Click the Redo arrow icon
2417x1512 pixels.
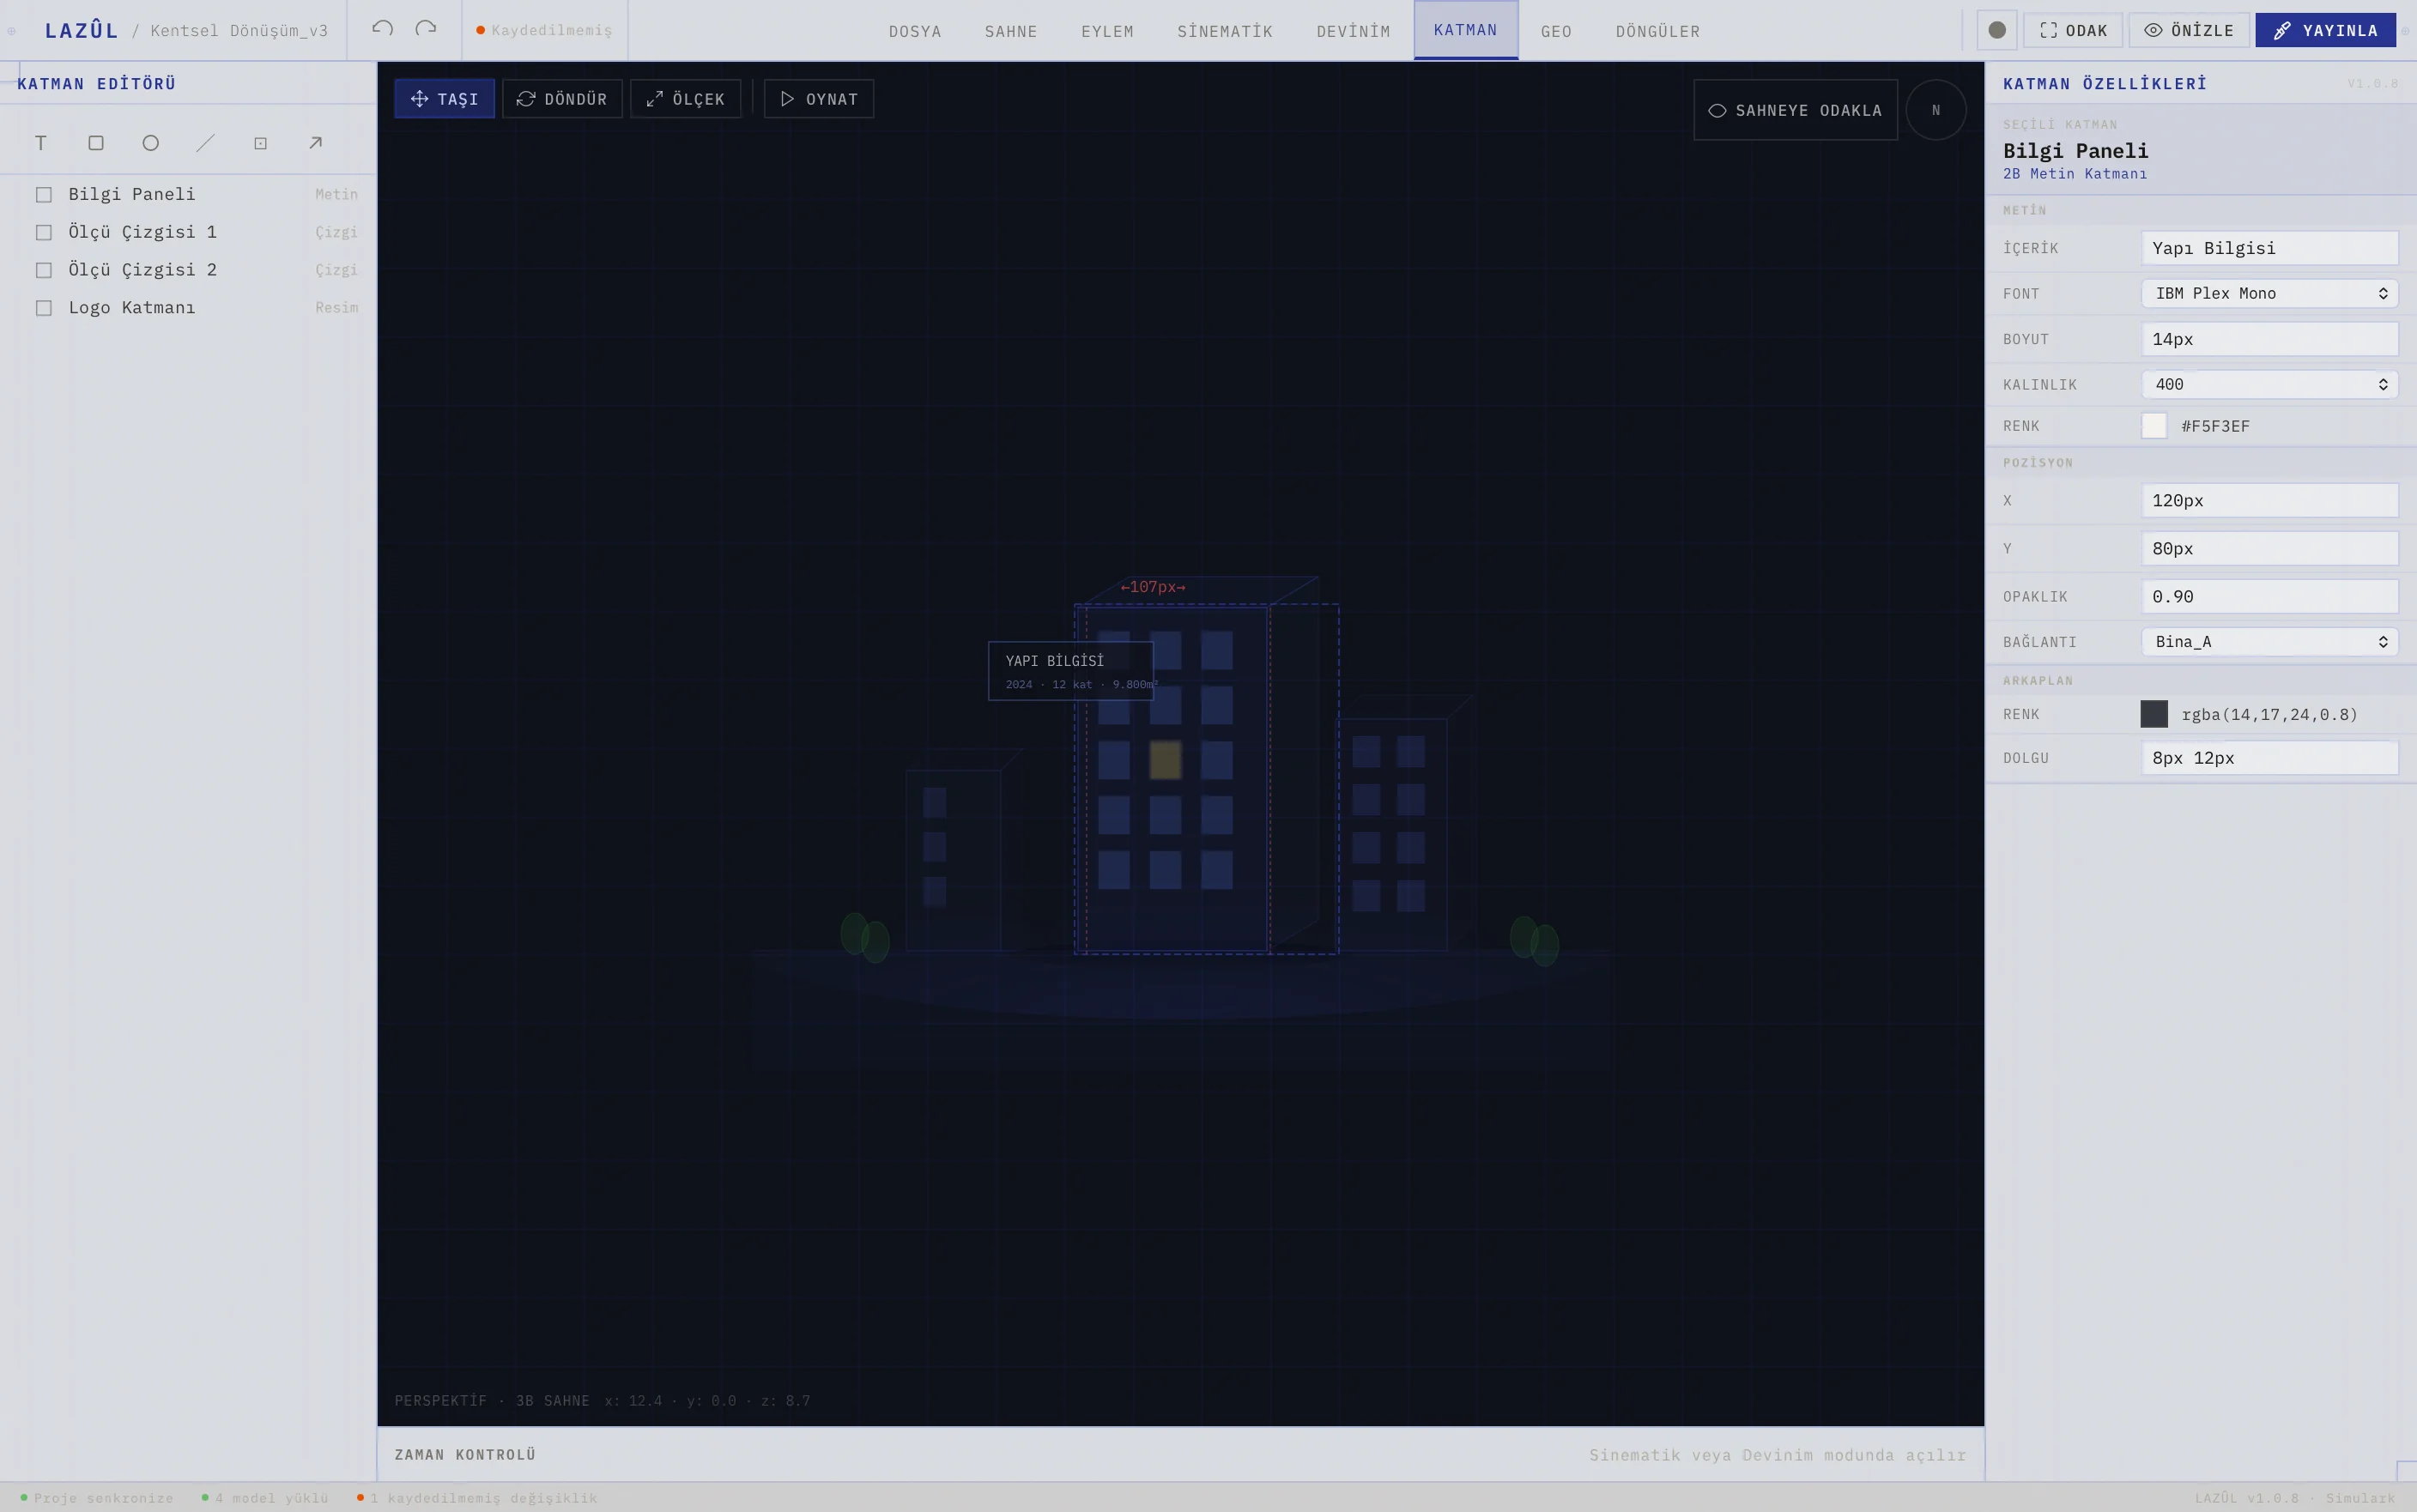(x=426, y=28)
